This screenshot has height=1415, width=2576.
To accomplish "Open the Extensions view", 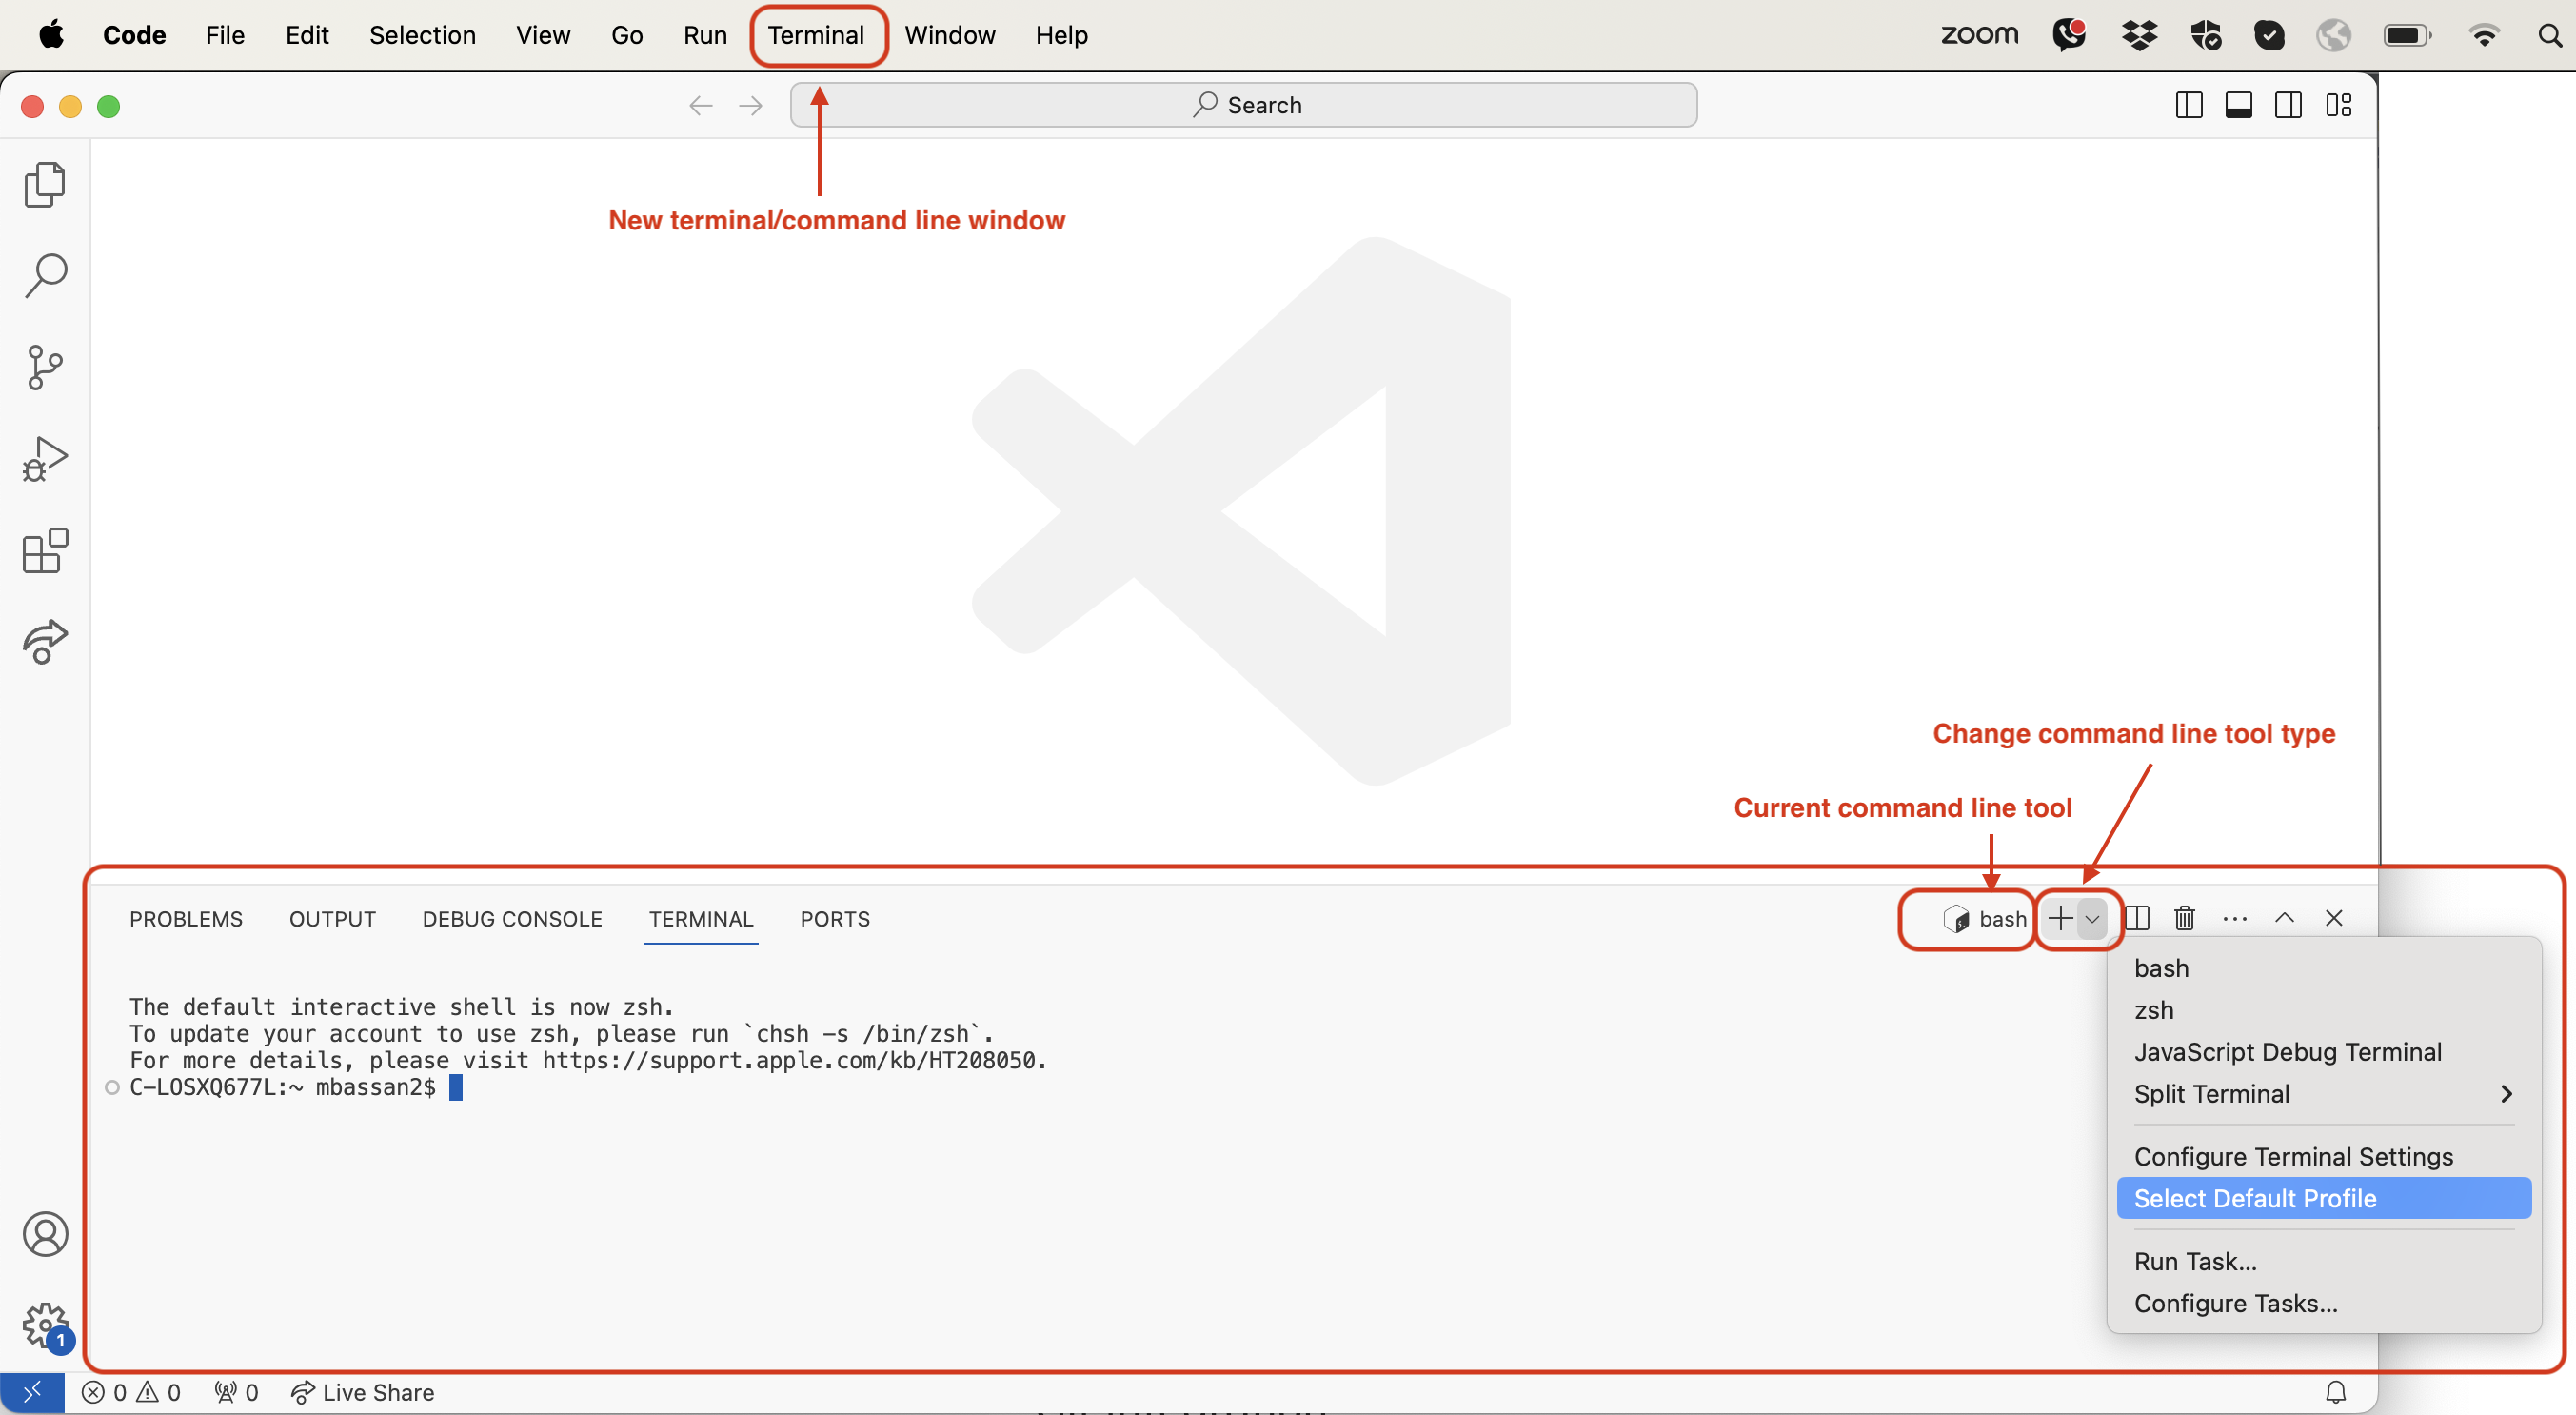I will pos(44,551).
